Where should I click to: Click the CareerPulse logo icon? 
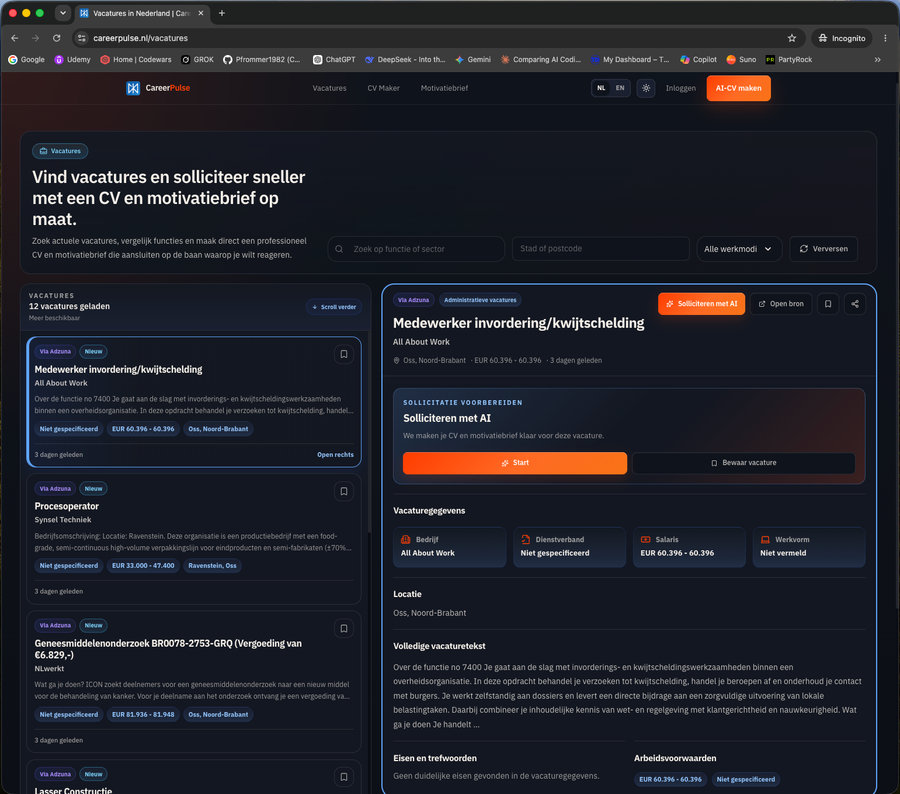[133, 88]
